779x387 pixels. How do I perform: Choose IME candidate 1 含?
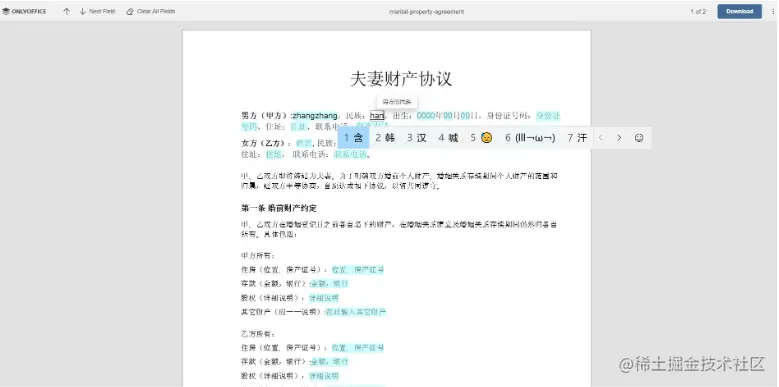tap(354, 138)
